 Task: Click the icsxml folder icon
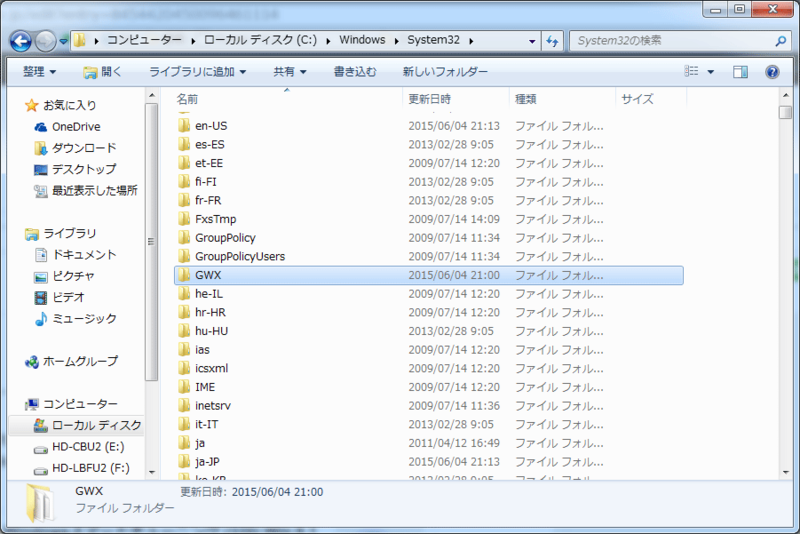184,368
